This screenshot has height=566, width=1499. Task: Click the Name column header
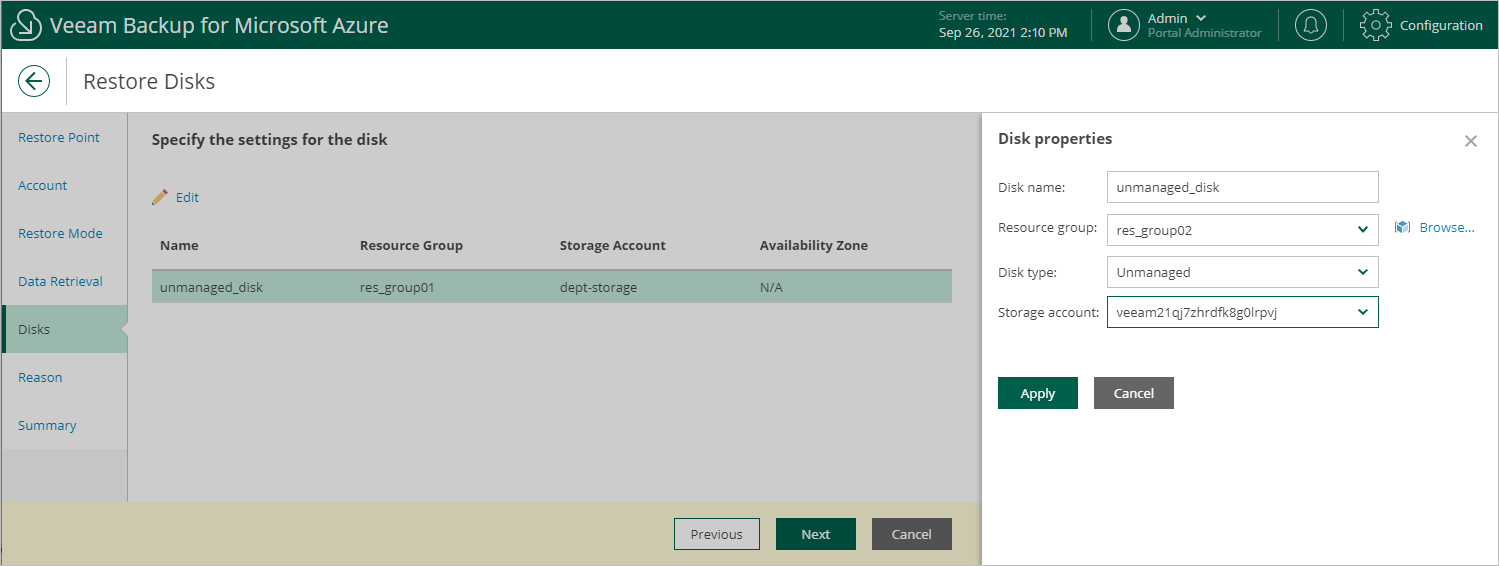pos(179,245)
